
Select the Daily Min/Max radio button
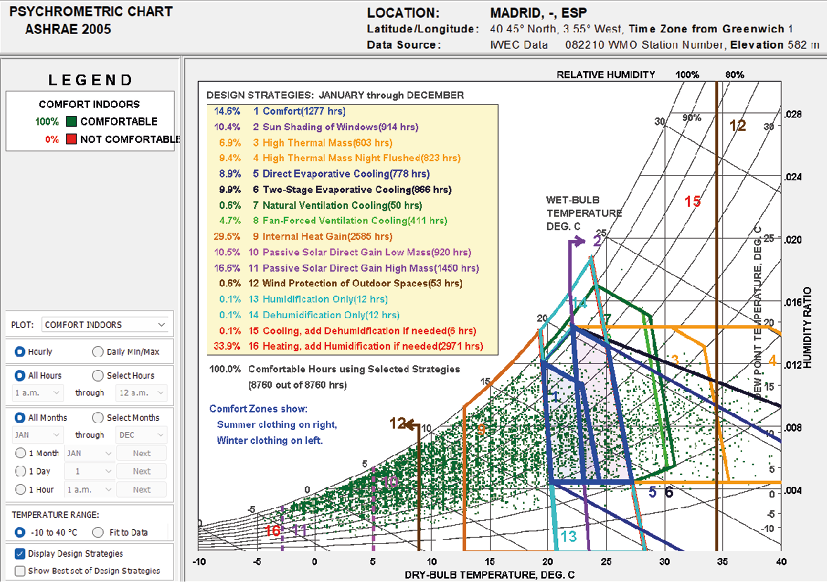pyautogui.click(x=97, y=352)
